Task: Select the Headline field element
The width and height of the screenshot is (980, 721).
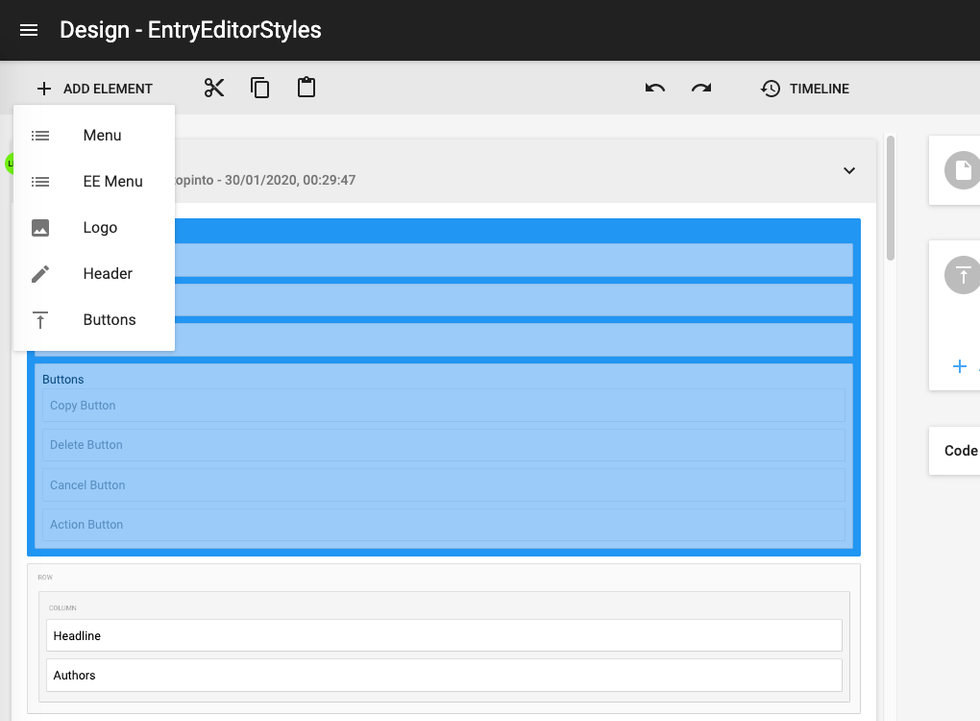Action: 443,635
